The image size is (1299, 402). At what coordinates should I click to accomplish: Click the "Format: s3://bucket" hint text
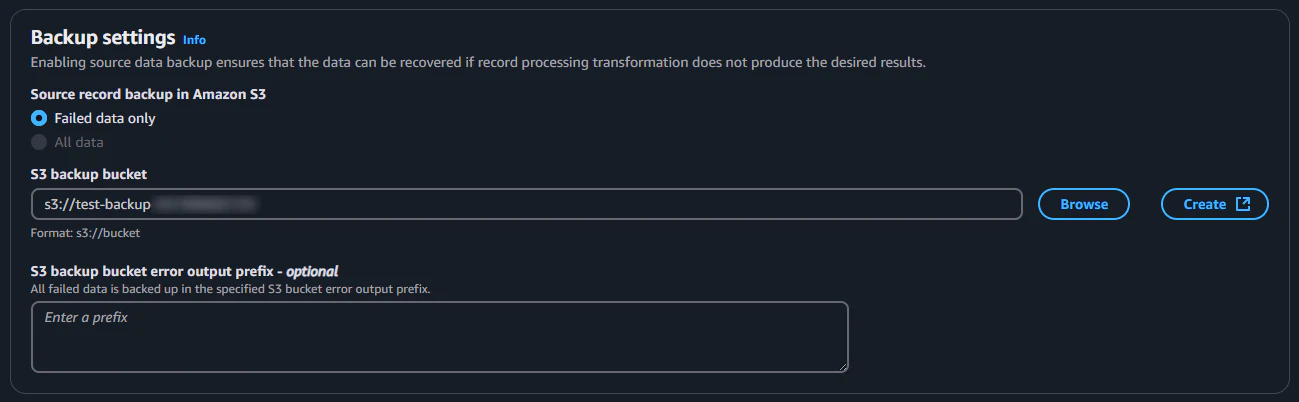(x=85, y=233)
